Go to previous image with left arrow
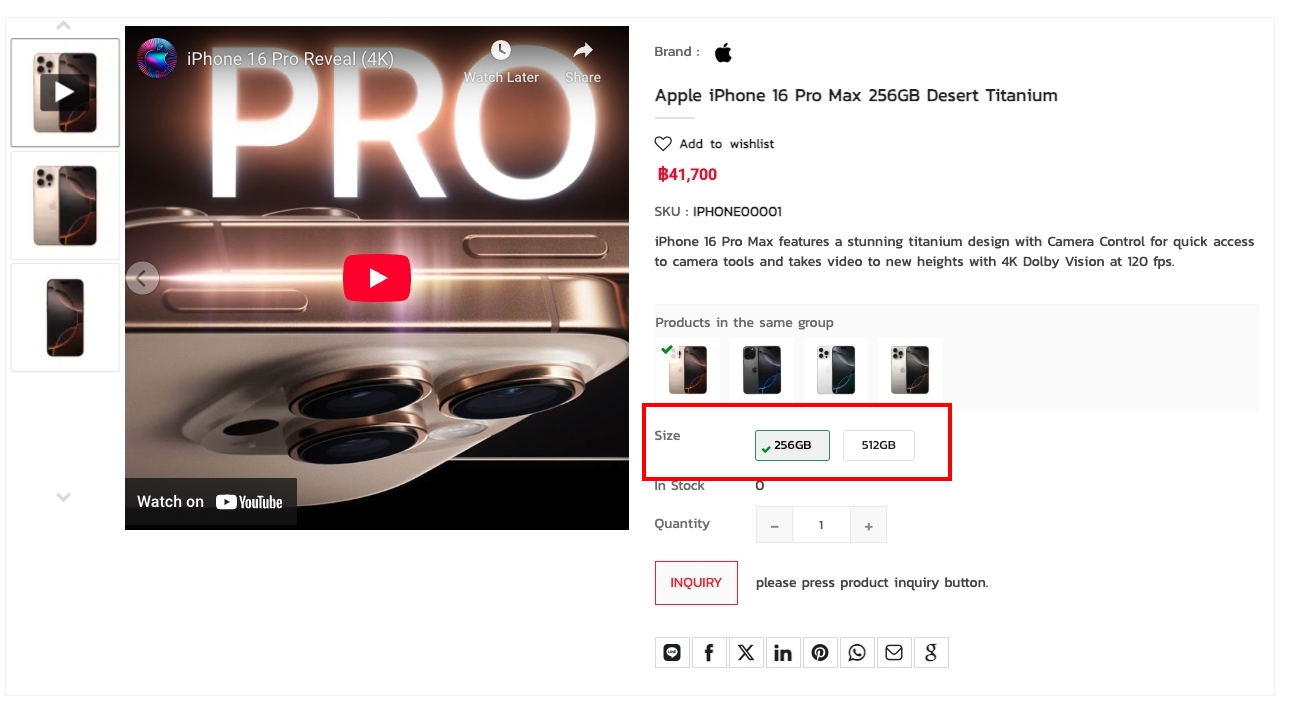Image resolution: width=1289 pixels, height=715 pixels. (x=142, y=278)
